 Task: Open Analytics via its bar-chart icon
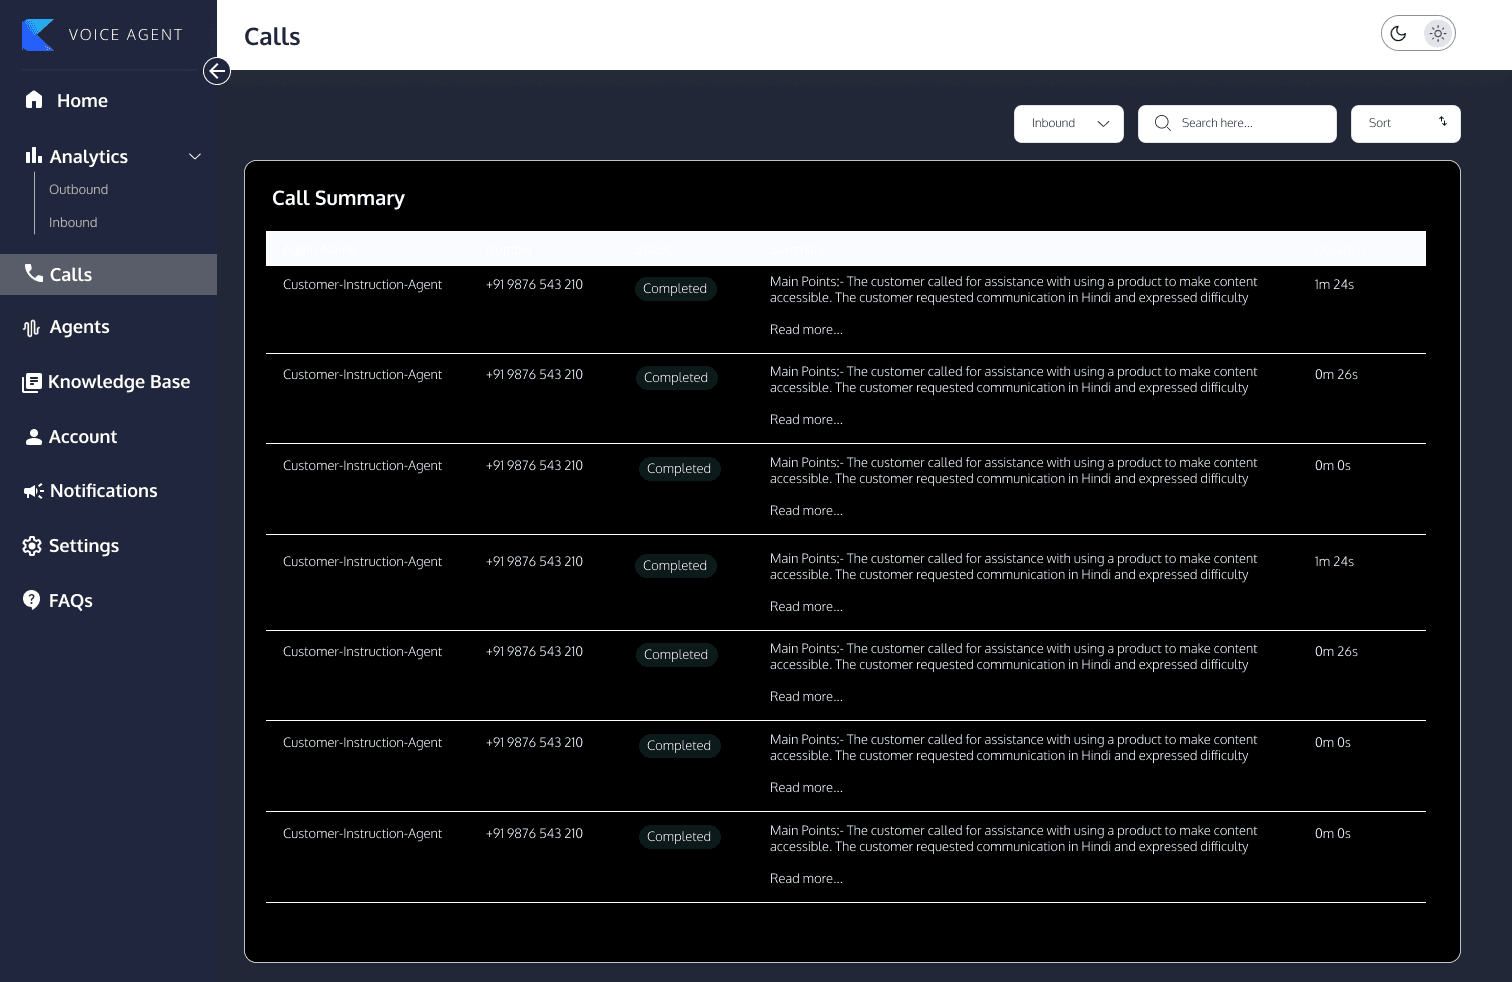pyautogui.click(x=33, y=156)
